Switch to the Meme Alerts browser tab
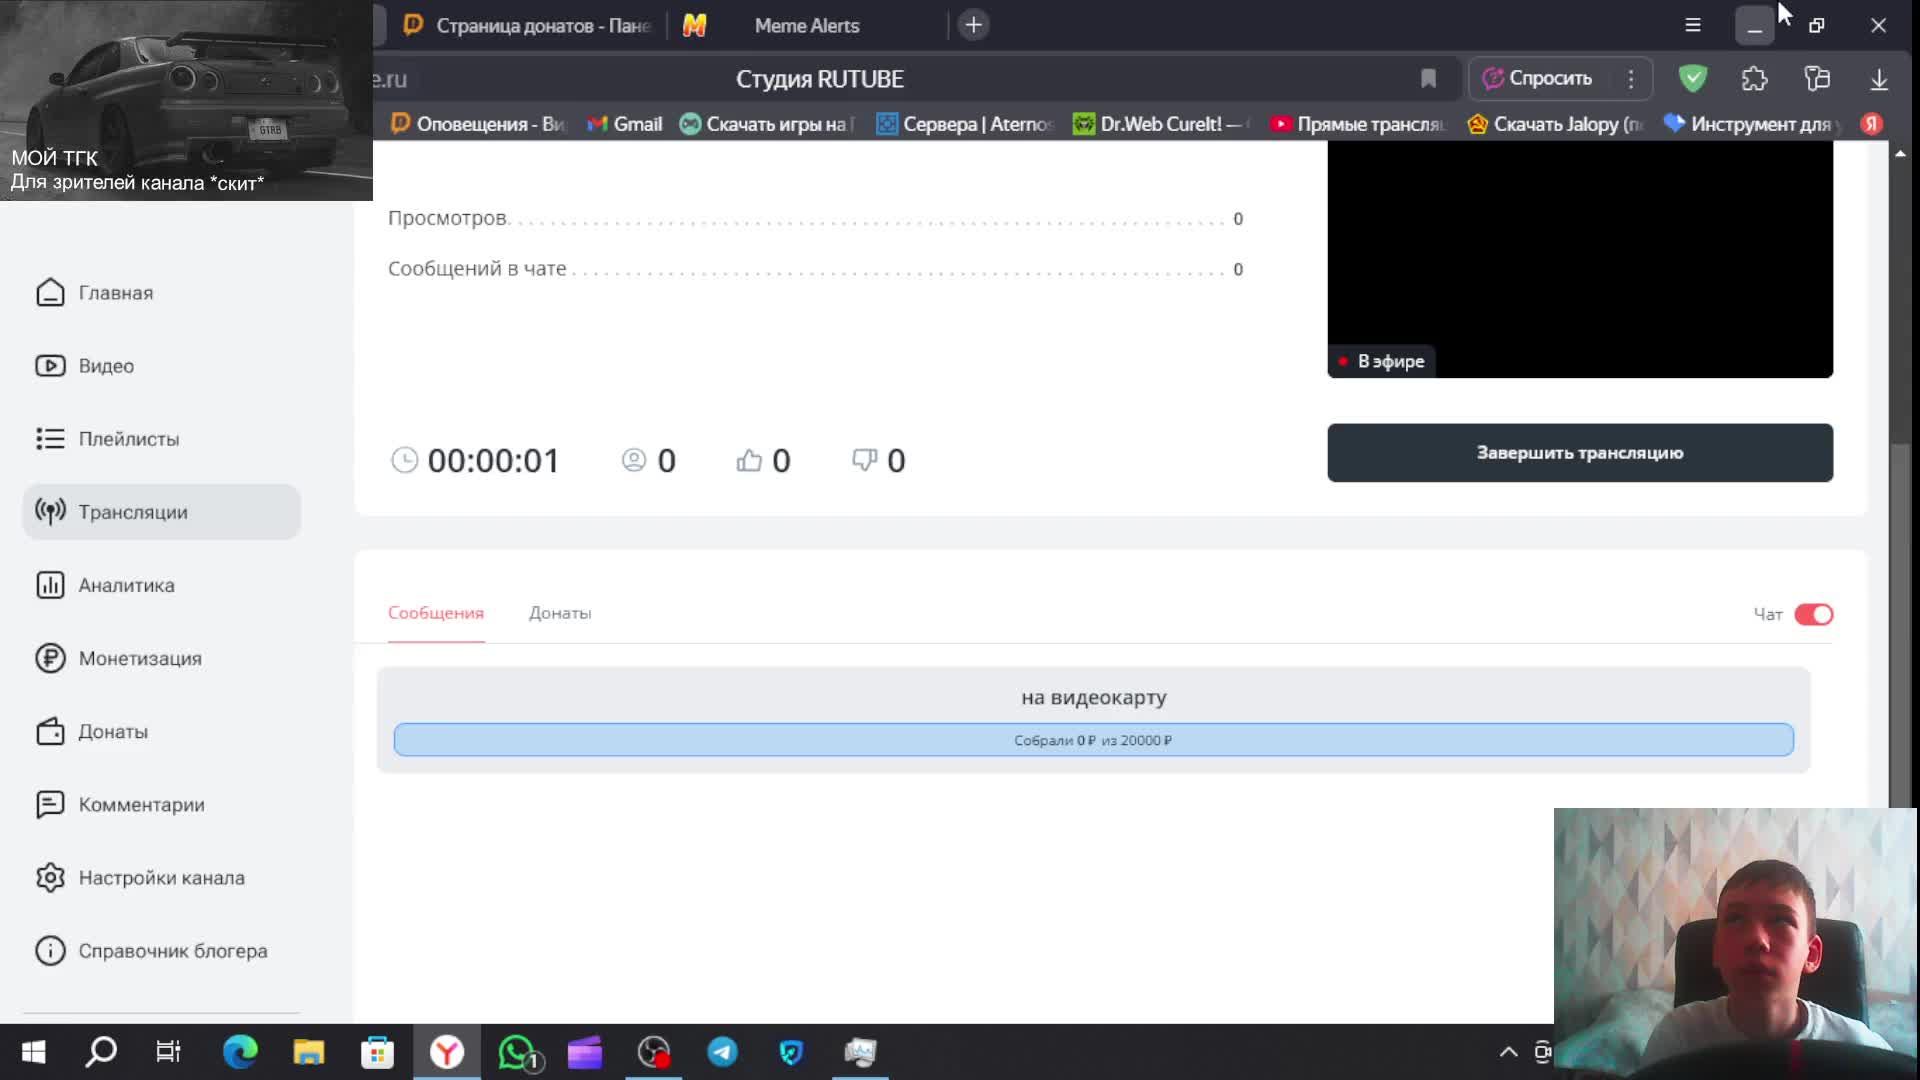1920x1080 pixels. (x=805, y=25)
